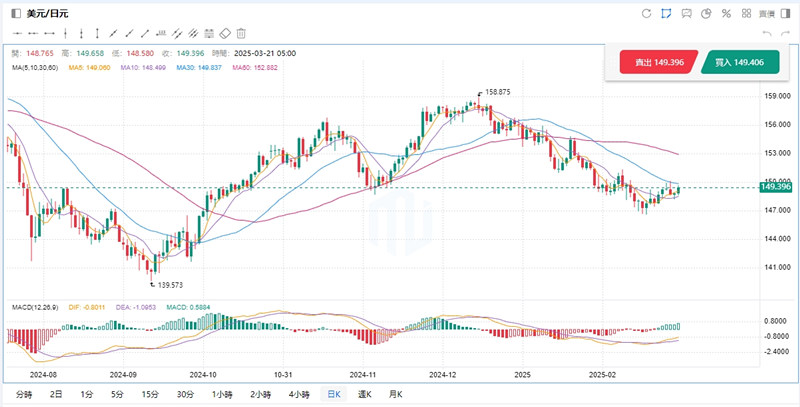This screenshot has height=407, width=800.
Task: Switch to the 日K timeframe tab
Action: 335,394
